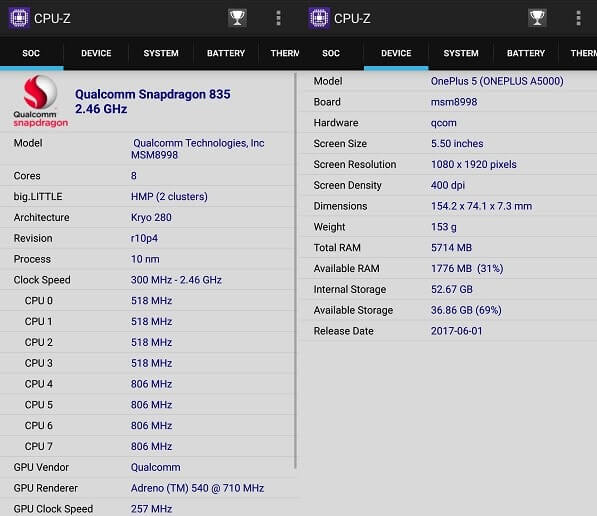Image resolution: width=597 pixels, height=516 pixels.
Task: Switch to DEVICE tab in left screen
Action: 96,53
